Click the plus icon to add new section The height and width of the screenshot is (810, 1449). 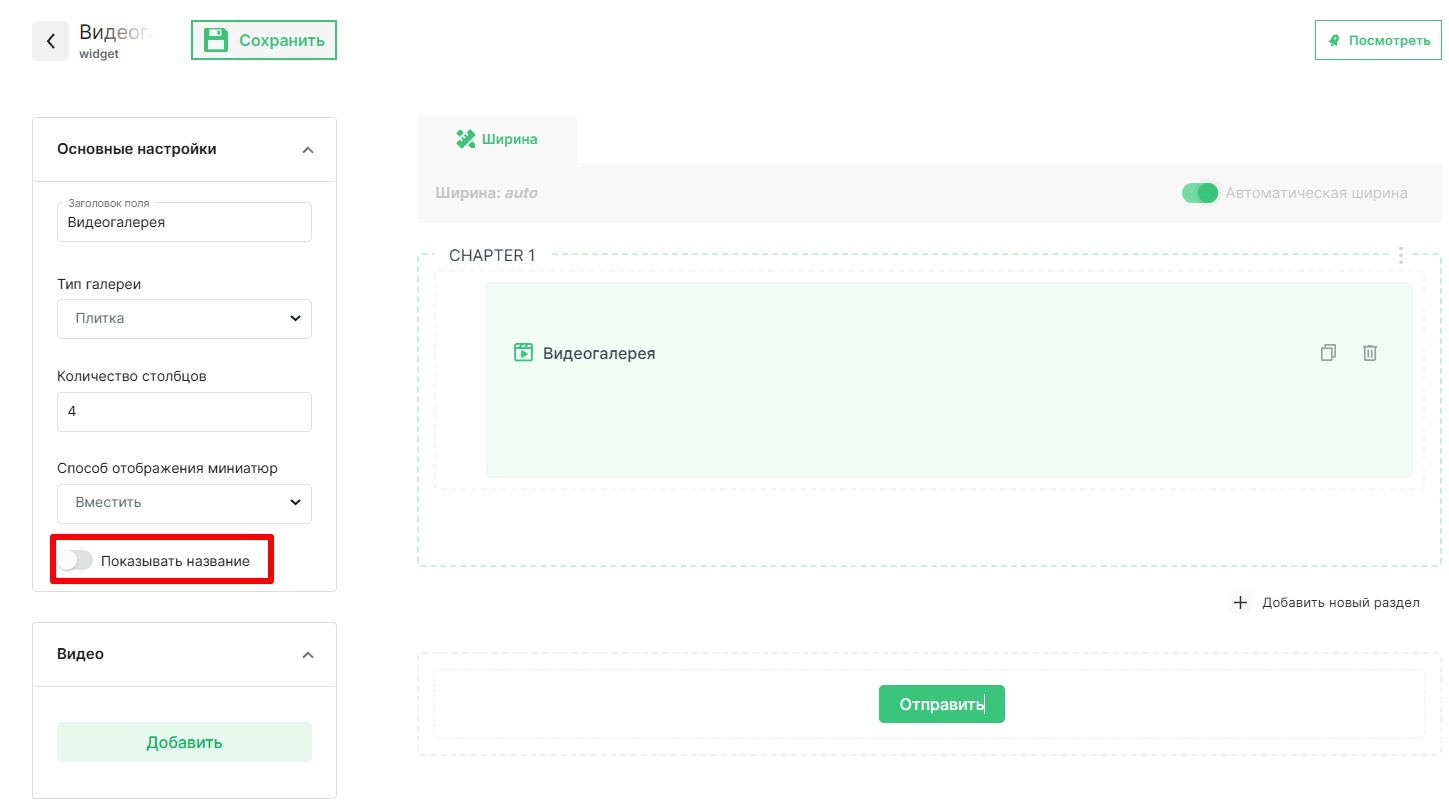[1240, 602]
